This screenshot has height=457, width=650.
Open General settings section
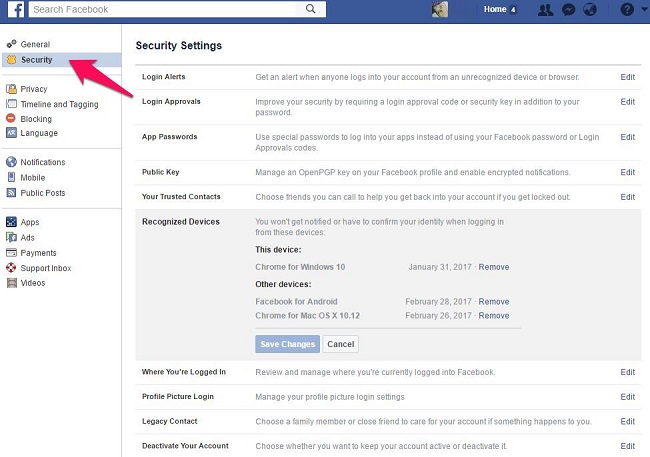(x=35, y=44)
